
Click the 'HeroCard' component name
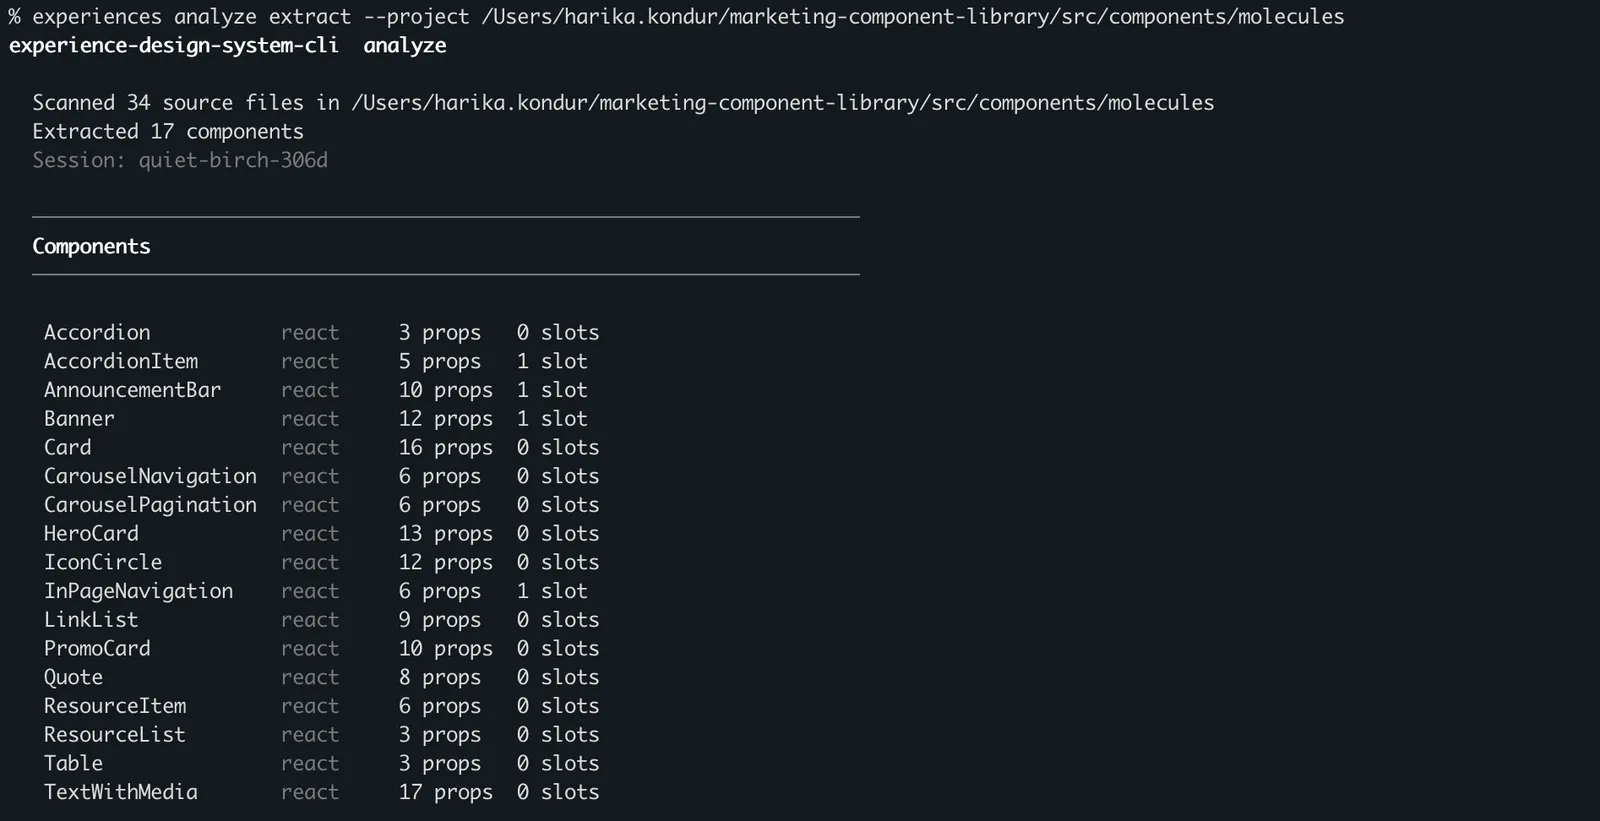pyautogui.click(x=91, y=534)
